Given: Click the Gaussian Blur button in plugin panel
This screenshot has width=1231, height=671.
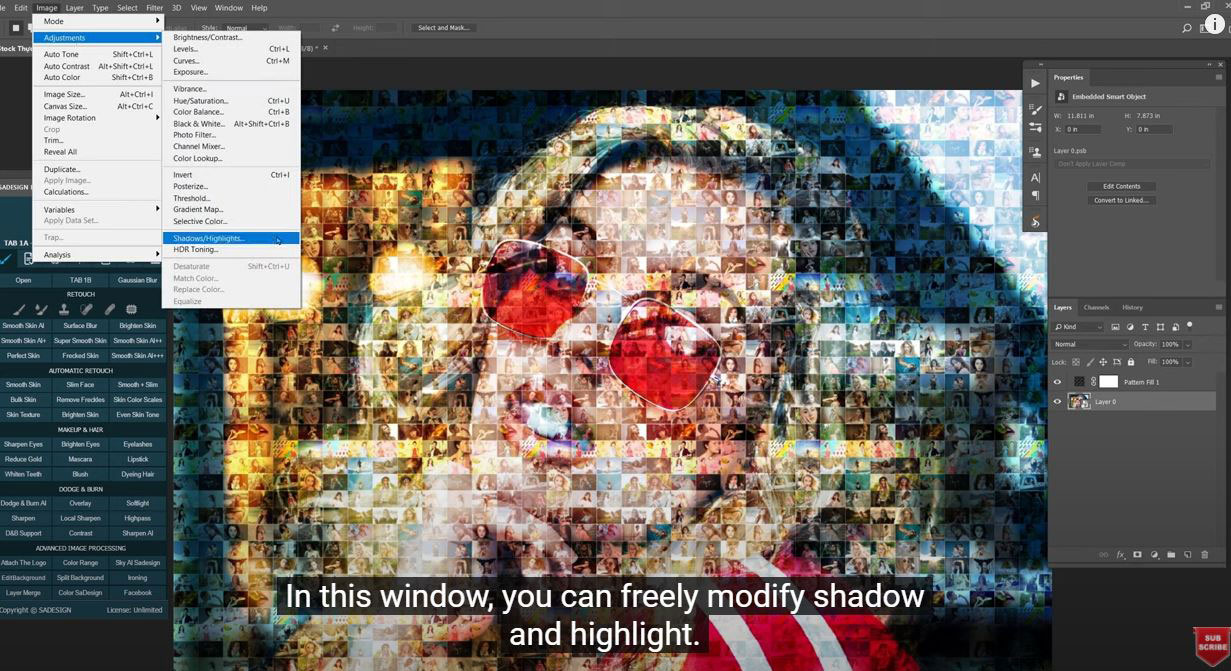Looking at the screenshot, I should pos(137,280).
